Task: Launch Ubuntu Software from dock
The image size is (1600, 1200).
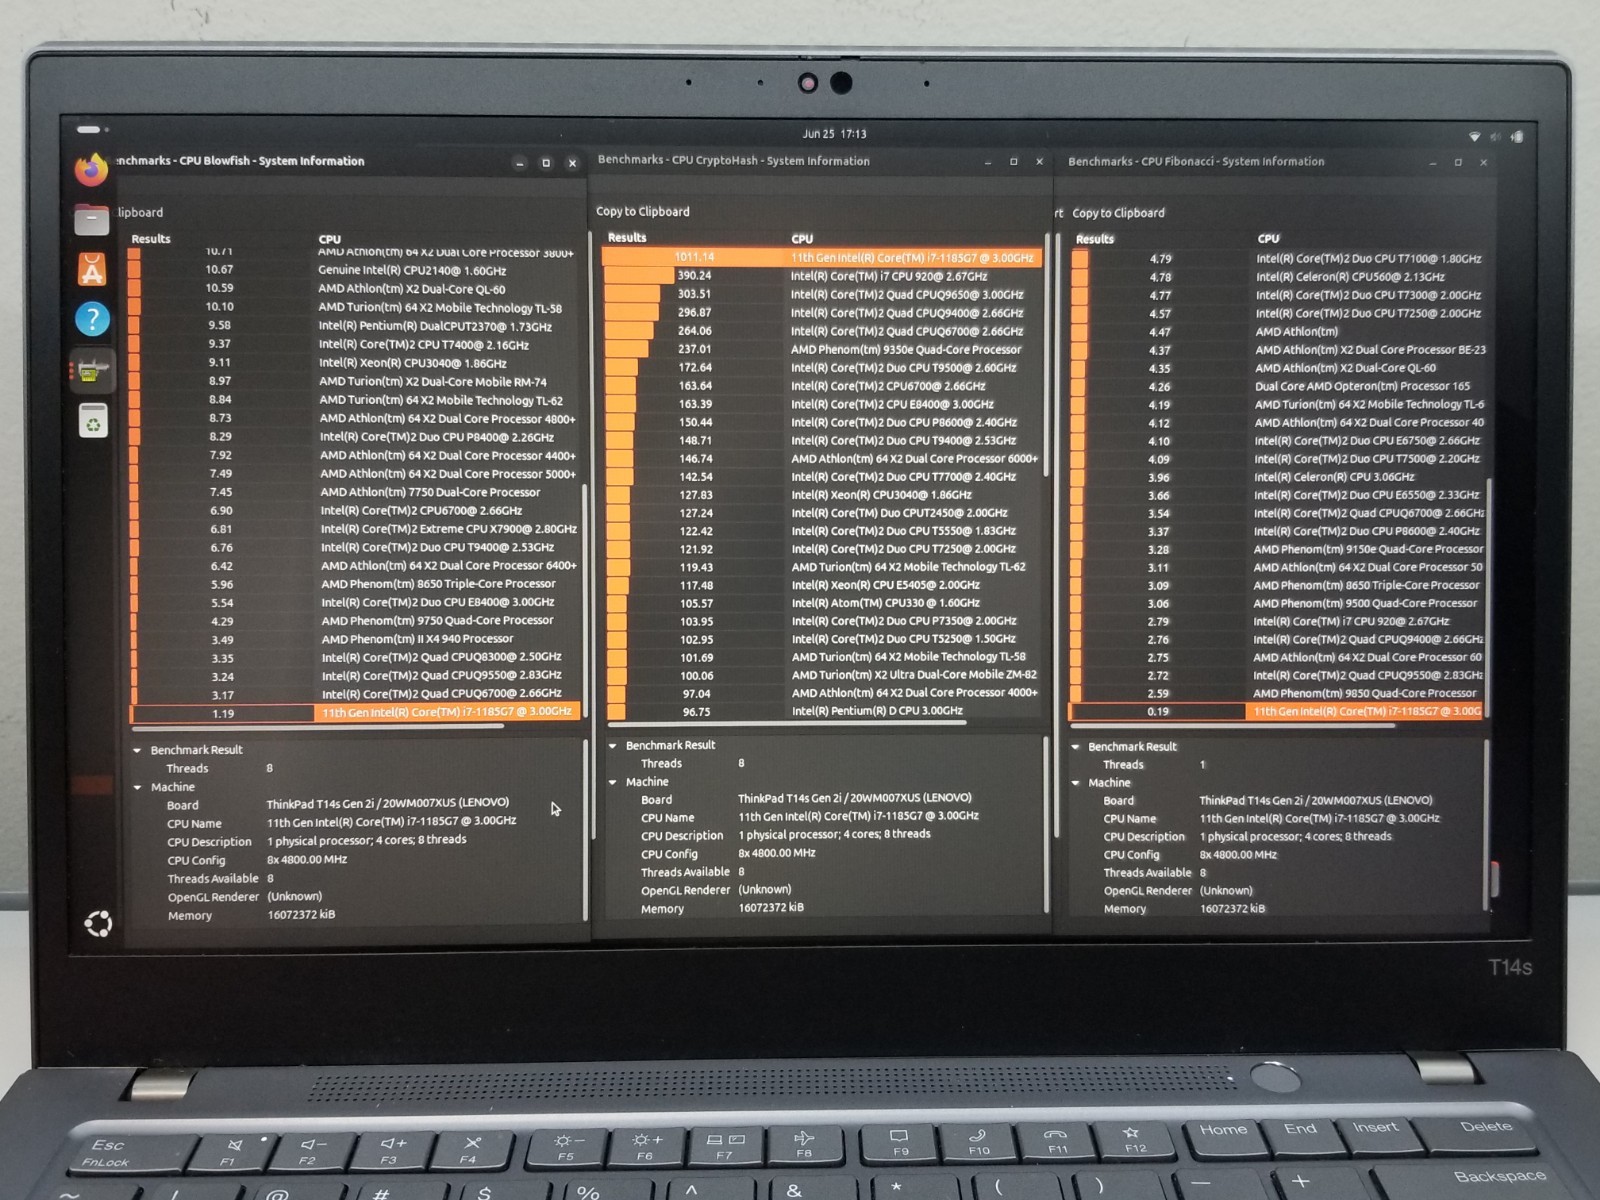Action: tap(91, 269)
